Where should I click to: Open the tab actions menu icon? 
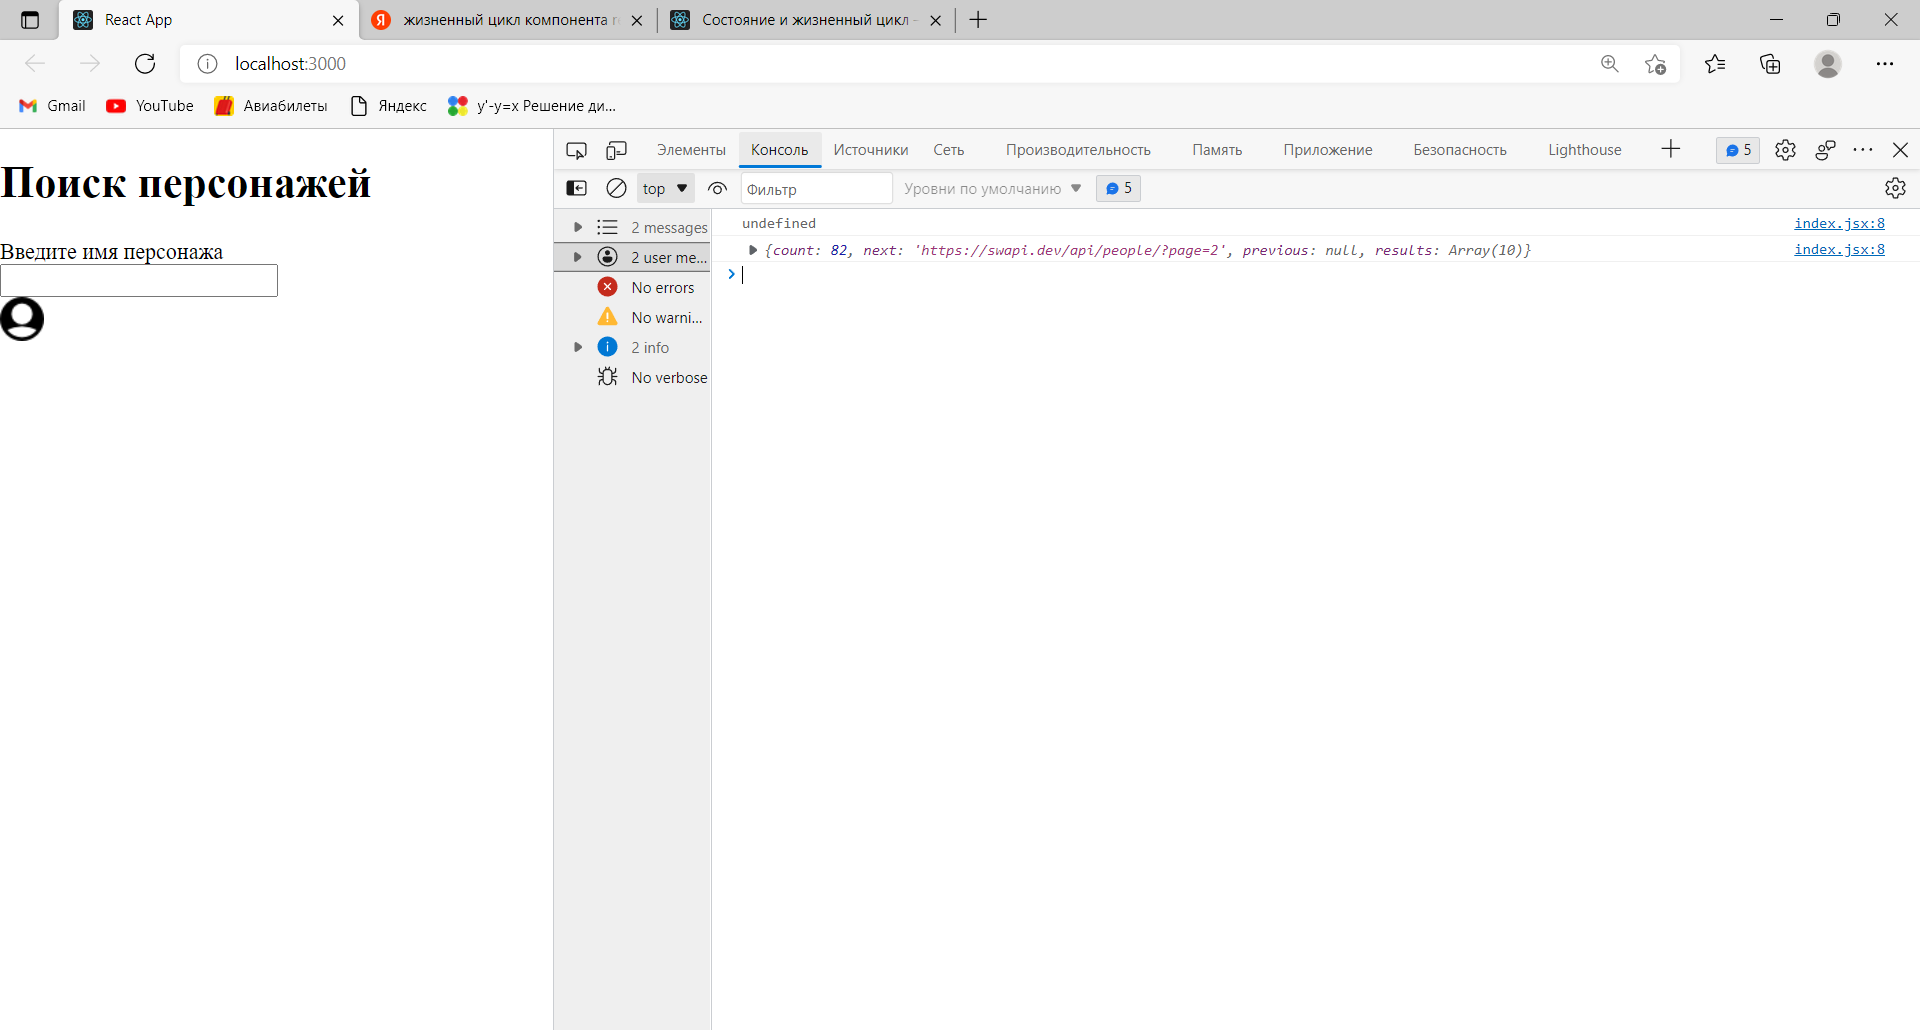coord(30,20)
